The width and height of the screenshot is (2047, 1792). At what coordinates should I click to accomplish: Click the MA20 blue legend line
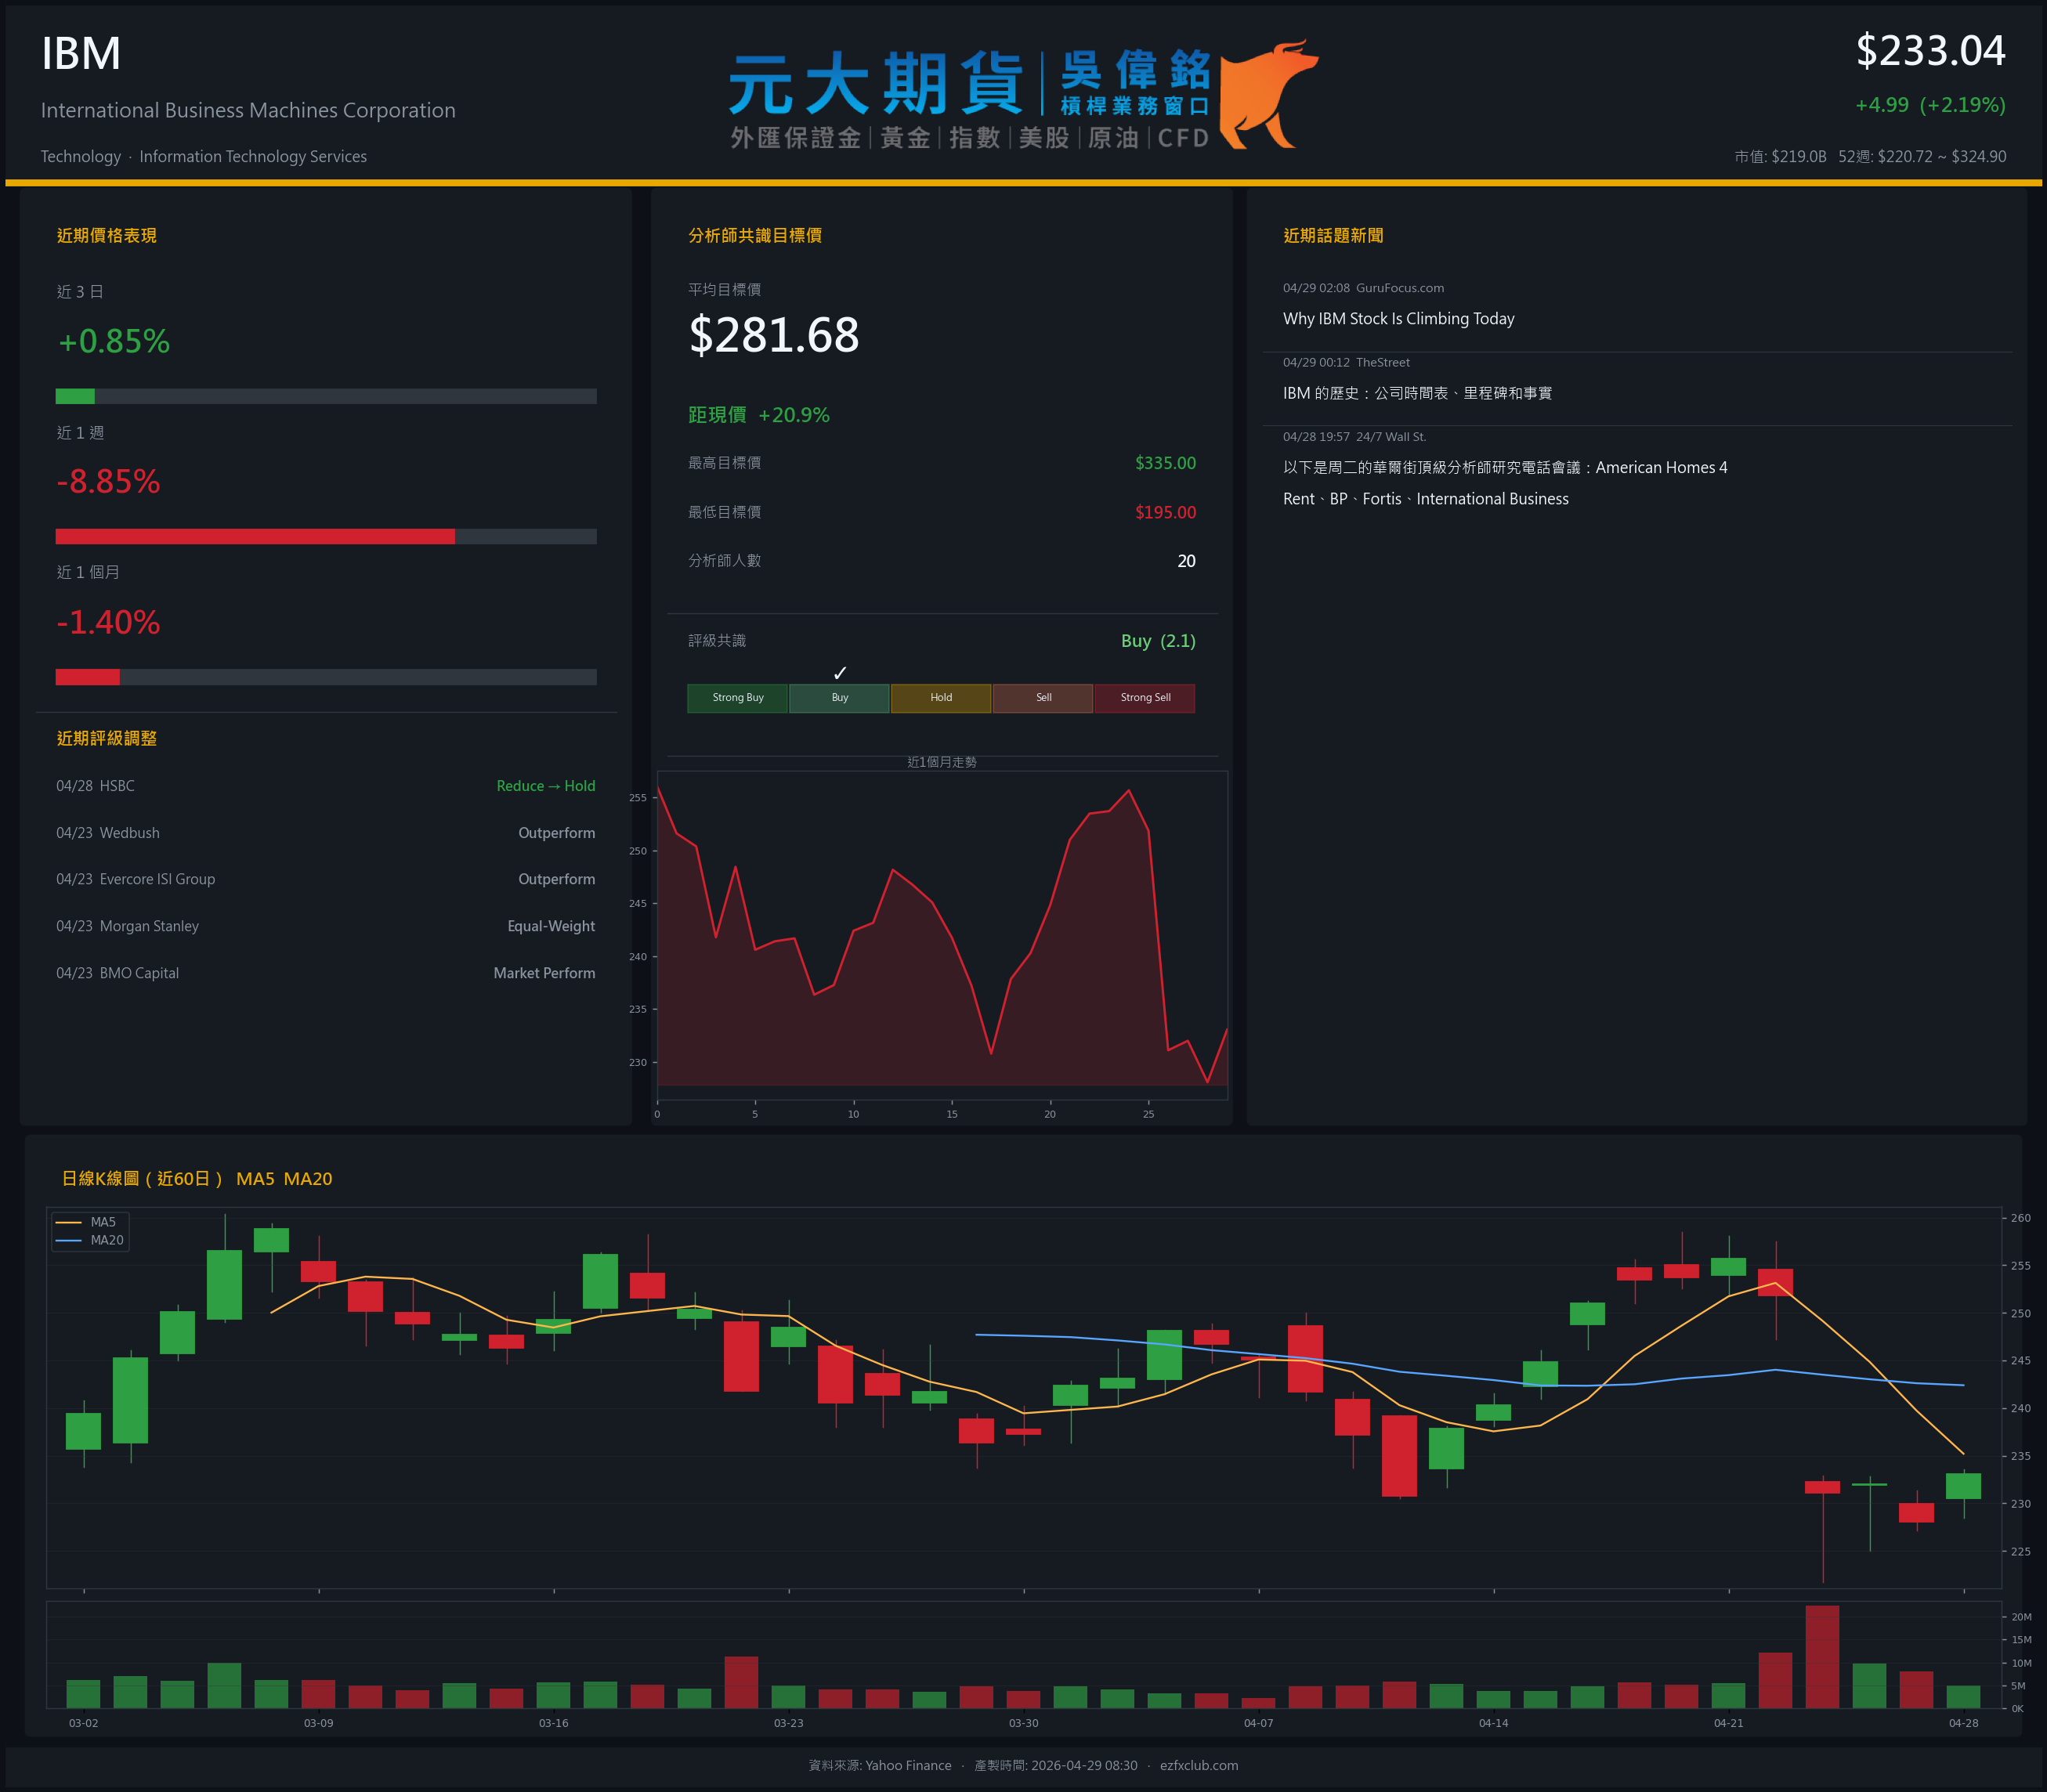click(x=69, y=1240)
